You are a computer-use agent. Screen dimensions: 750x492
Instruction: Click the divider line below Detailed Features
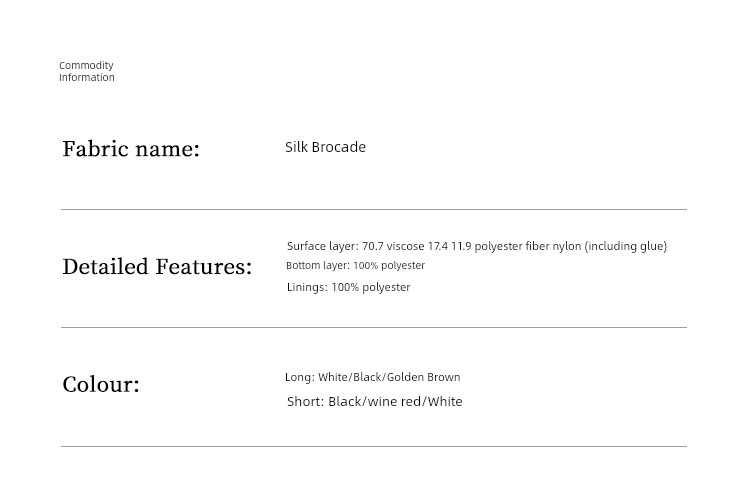[374, 327]
